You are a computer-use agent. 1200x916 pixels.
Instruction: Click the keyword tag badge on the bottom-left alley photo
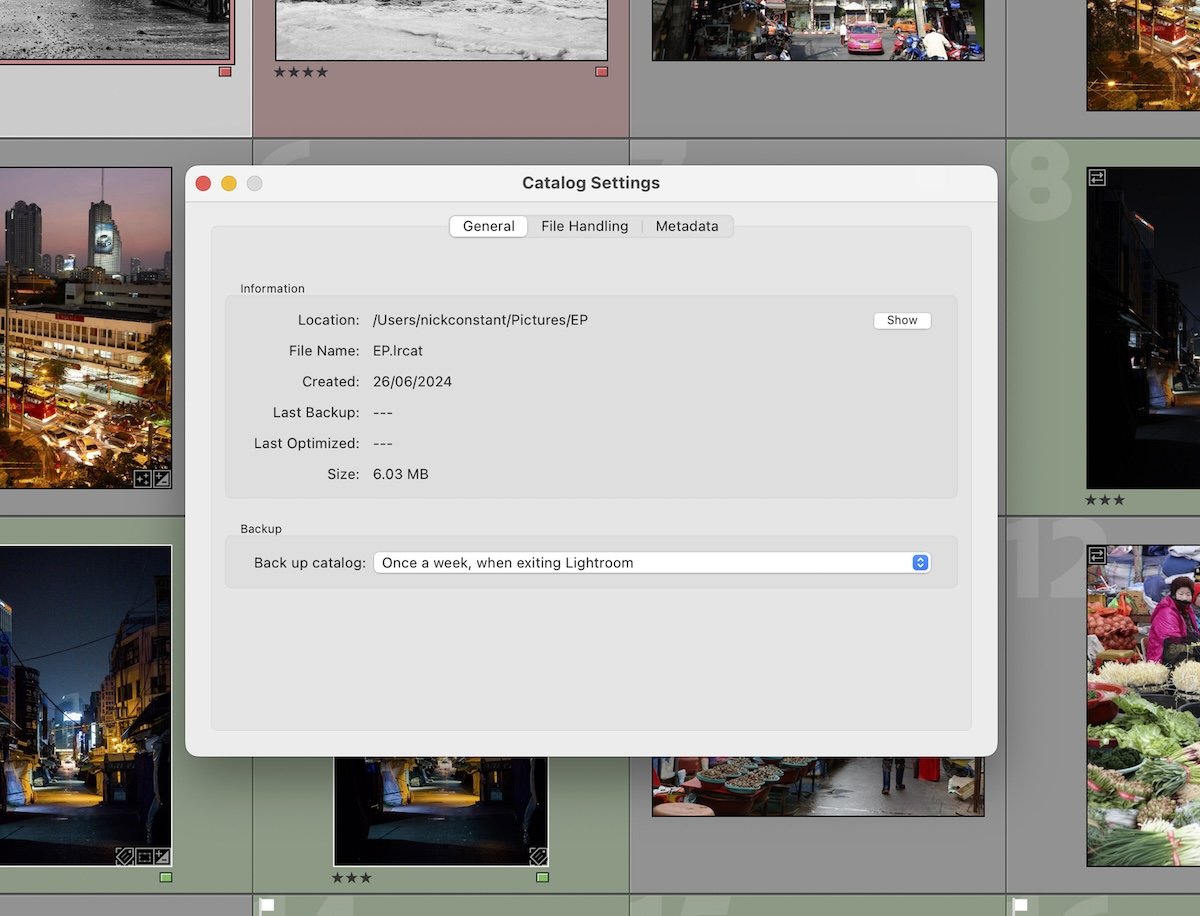click(x=124, y=856)
